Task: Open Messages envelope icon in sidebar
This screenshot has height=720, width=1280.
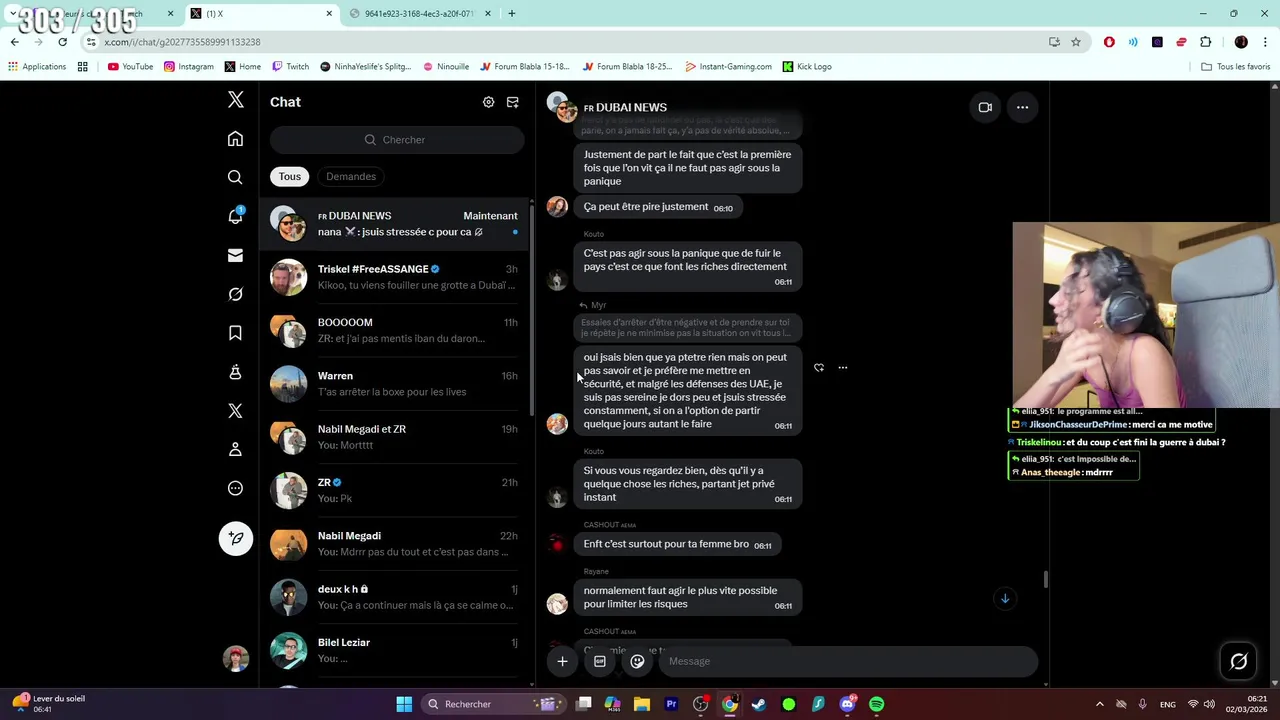Action: click(236, 255)
